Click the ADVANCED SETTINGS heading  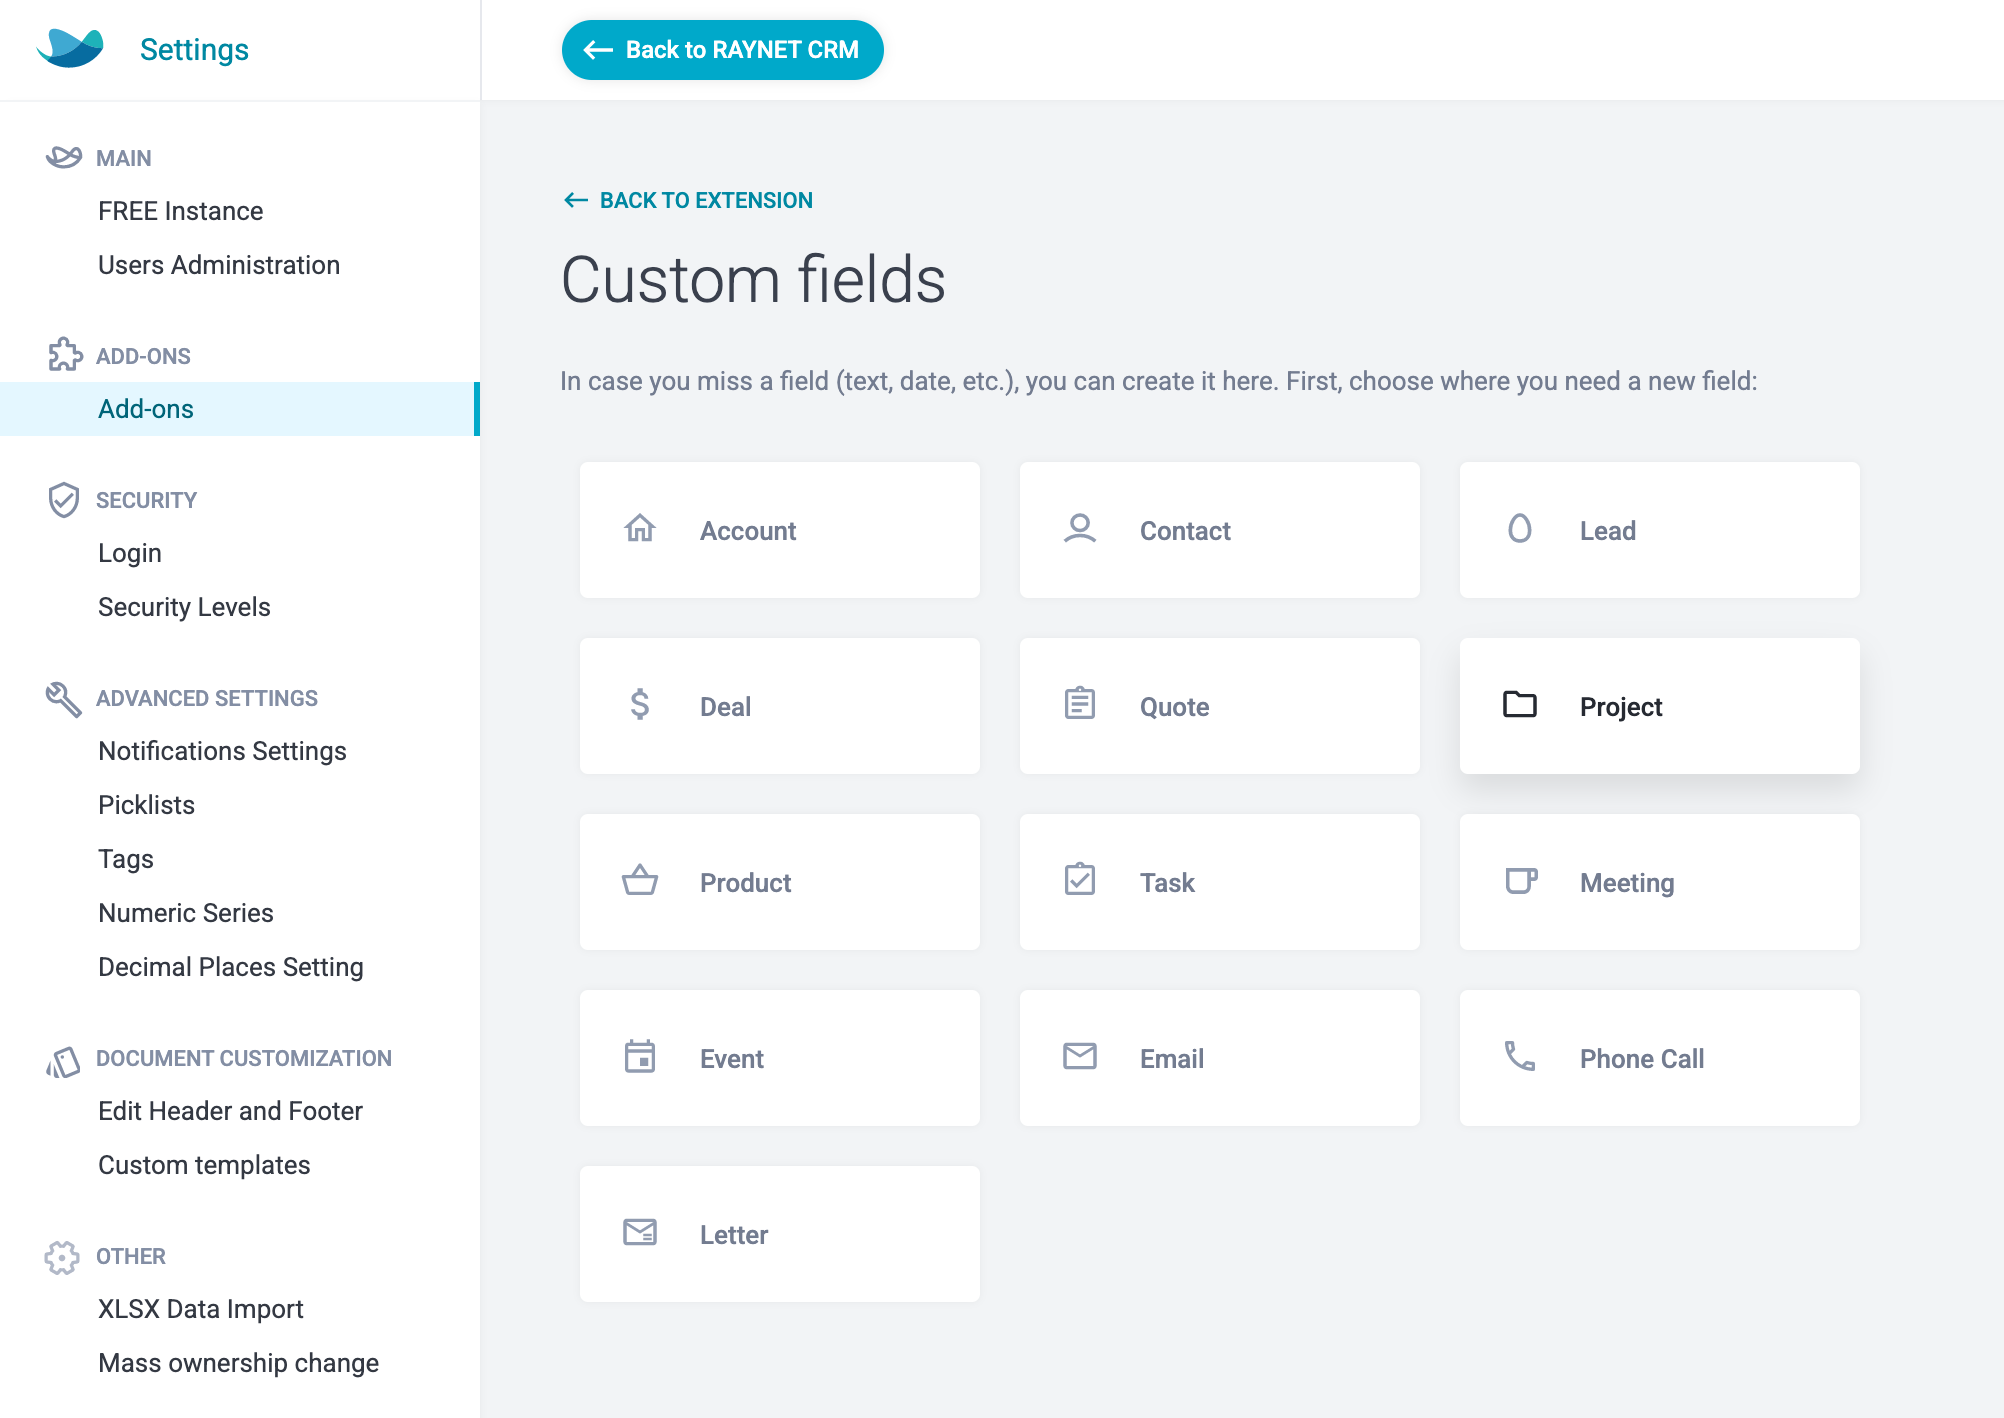point(207,698)
